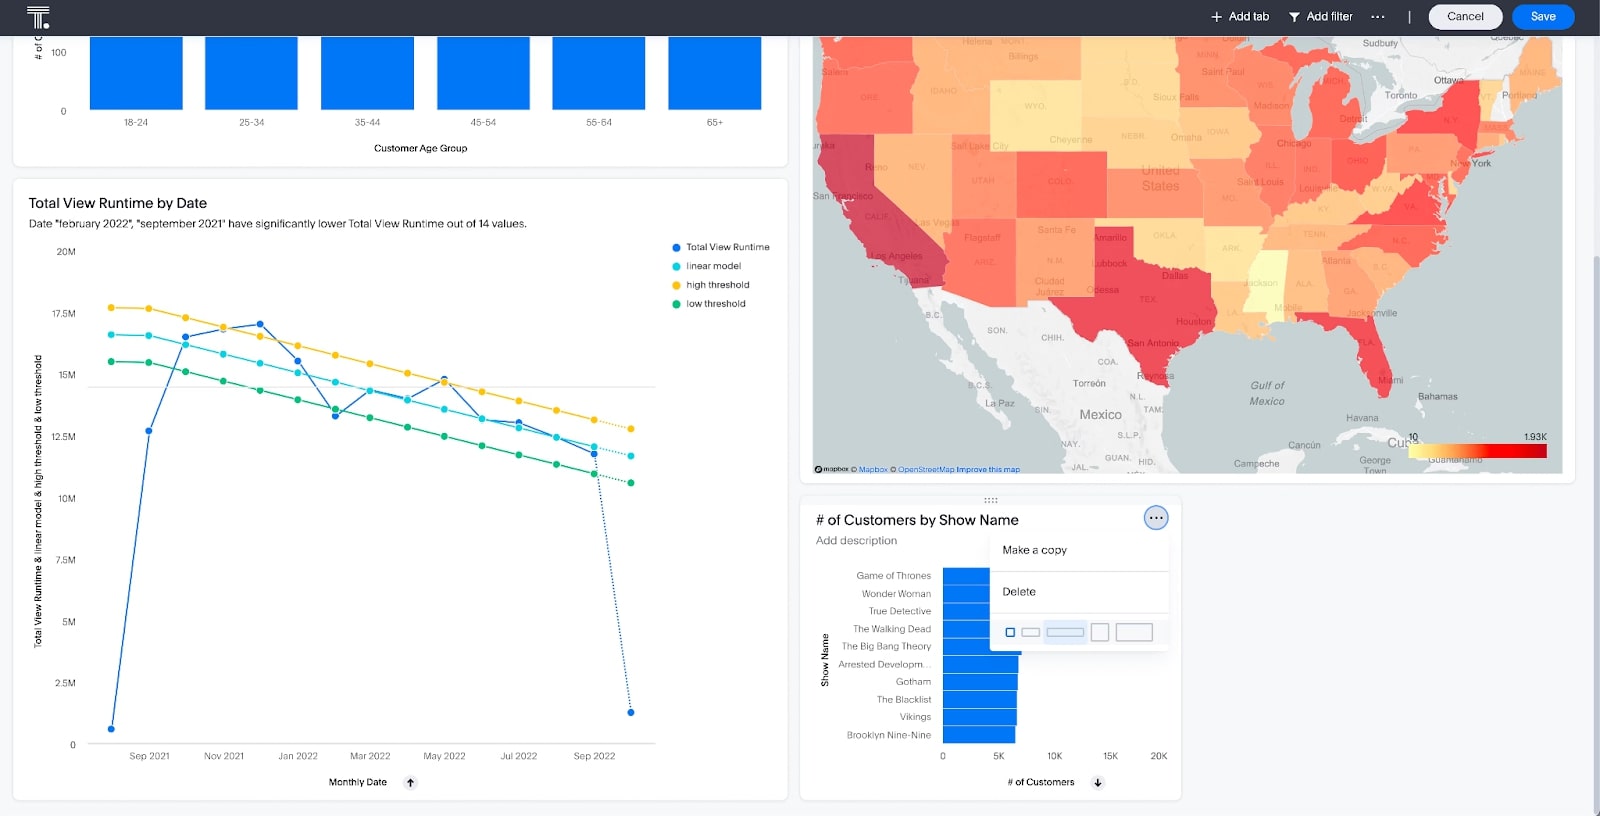Screen dimensions: 1600x816
Task: Click the Add filter funnel icon
Action: click(x=1294, y=17)
